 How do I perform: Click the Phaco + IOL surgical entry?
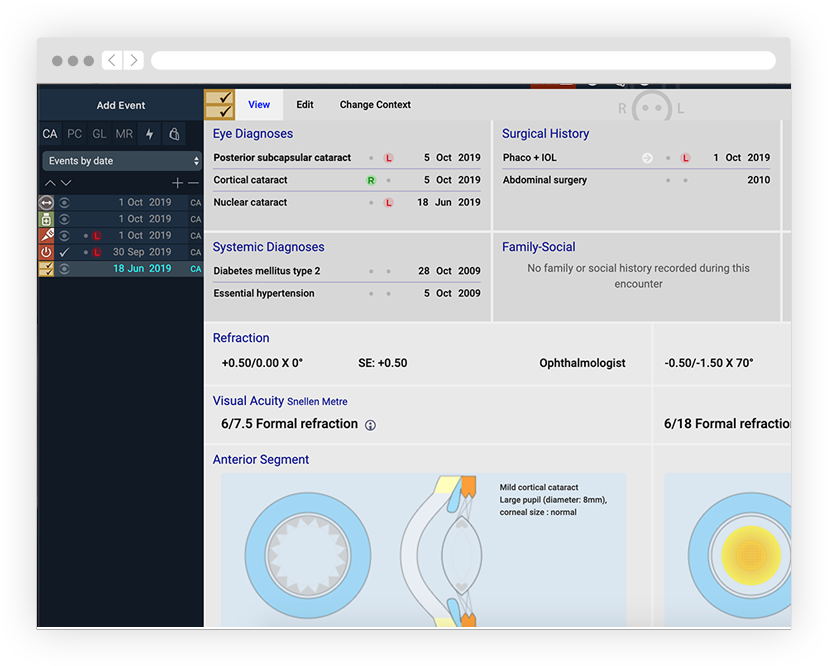[x=529, y=157]
